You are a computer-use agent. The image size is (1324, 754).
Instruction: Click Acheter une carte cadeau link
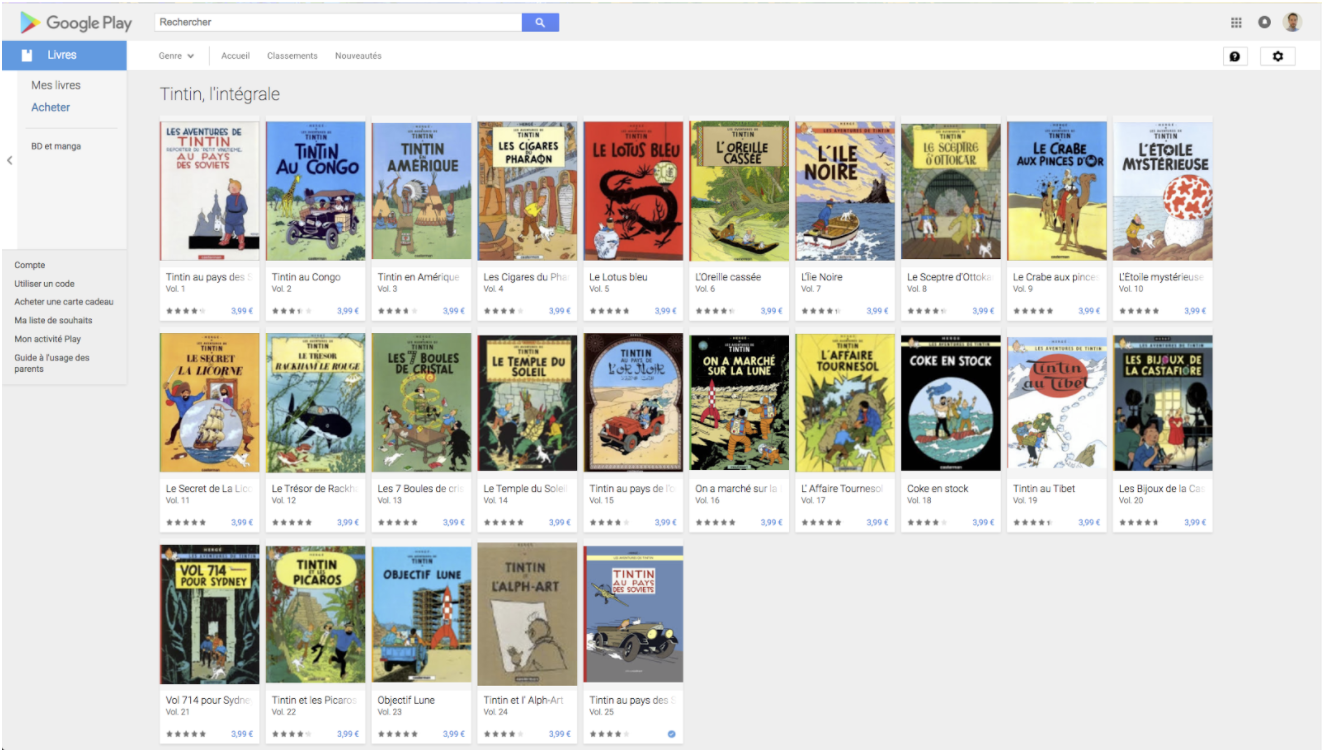pos(64,302)
